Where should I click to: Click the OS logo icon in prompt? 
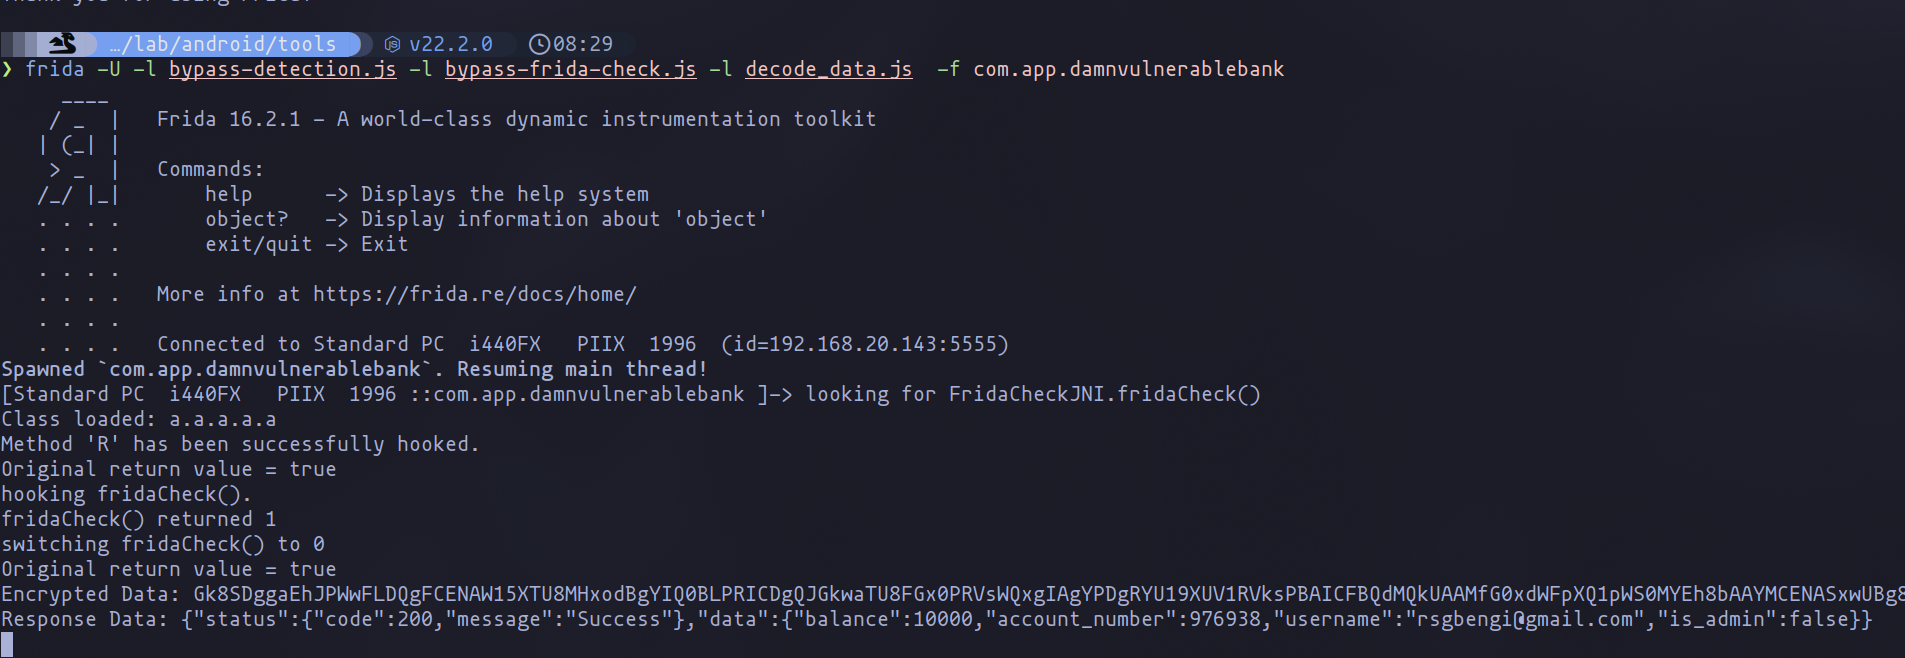click(x=62, y=43)
